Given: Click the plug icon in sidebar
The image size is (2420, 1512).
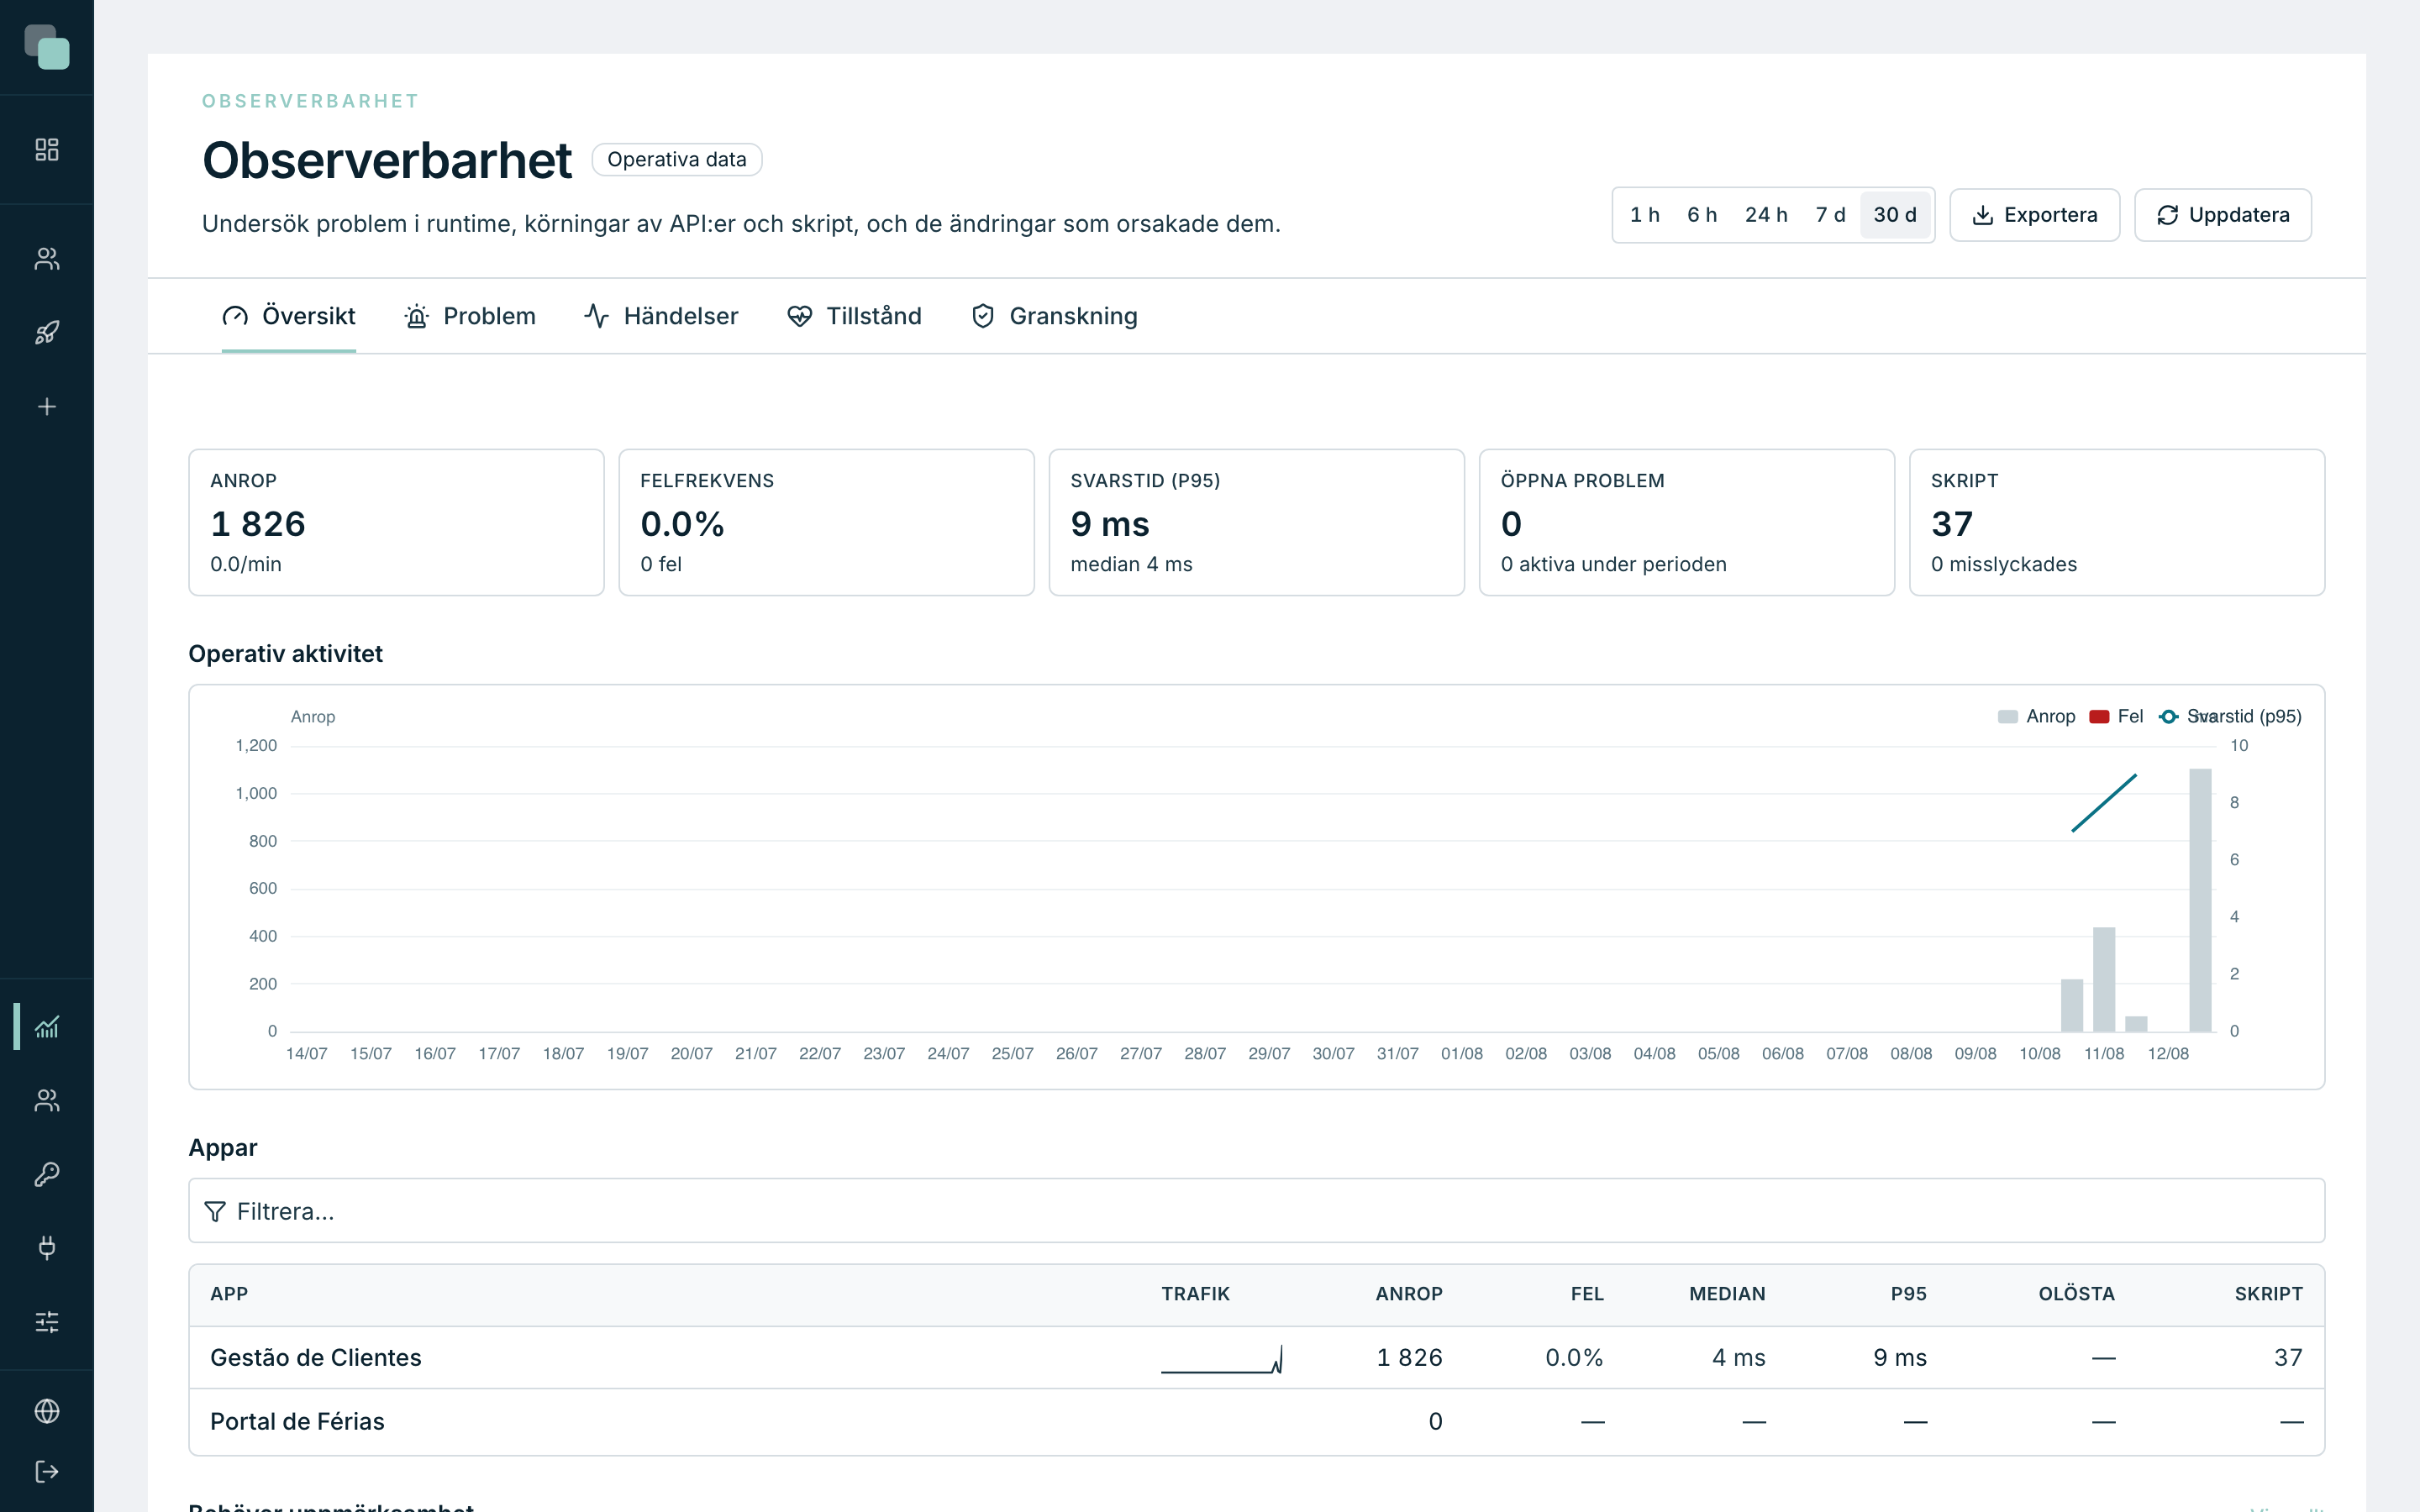Looking at the screenshot, I should coord(47,1248).
